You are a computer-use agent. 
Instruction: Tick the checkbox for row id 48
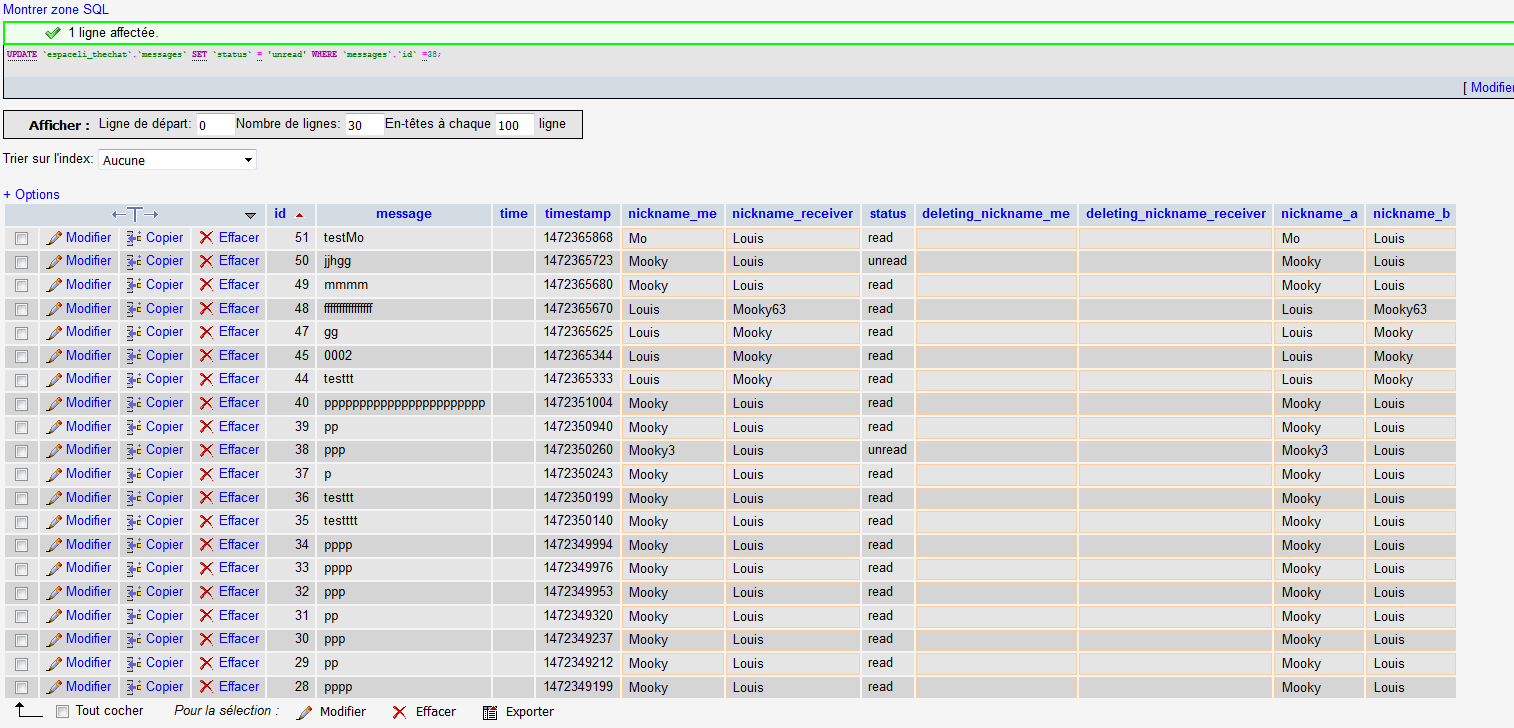pyautogui.click(x=21, y=309)
